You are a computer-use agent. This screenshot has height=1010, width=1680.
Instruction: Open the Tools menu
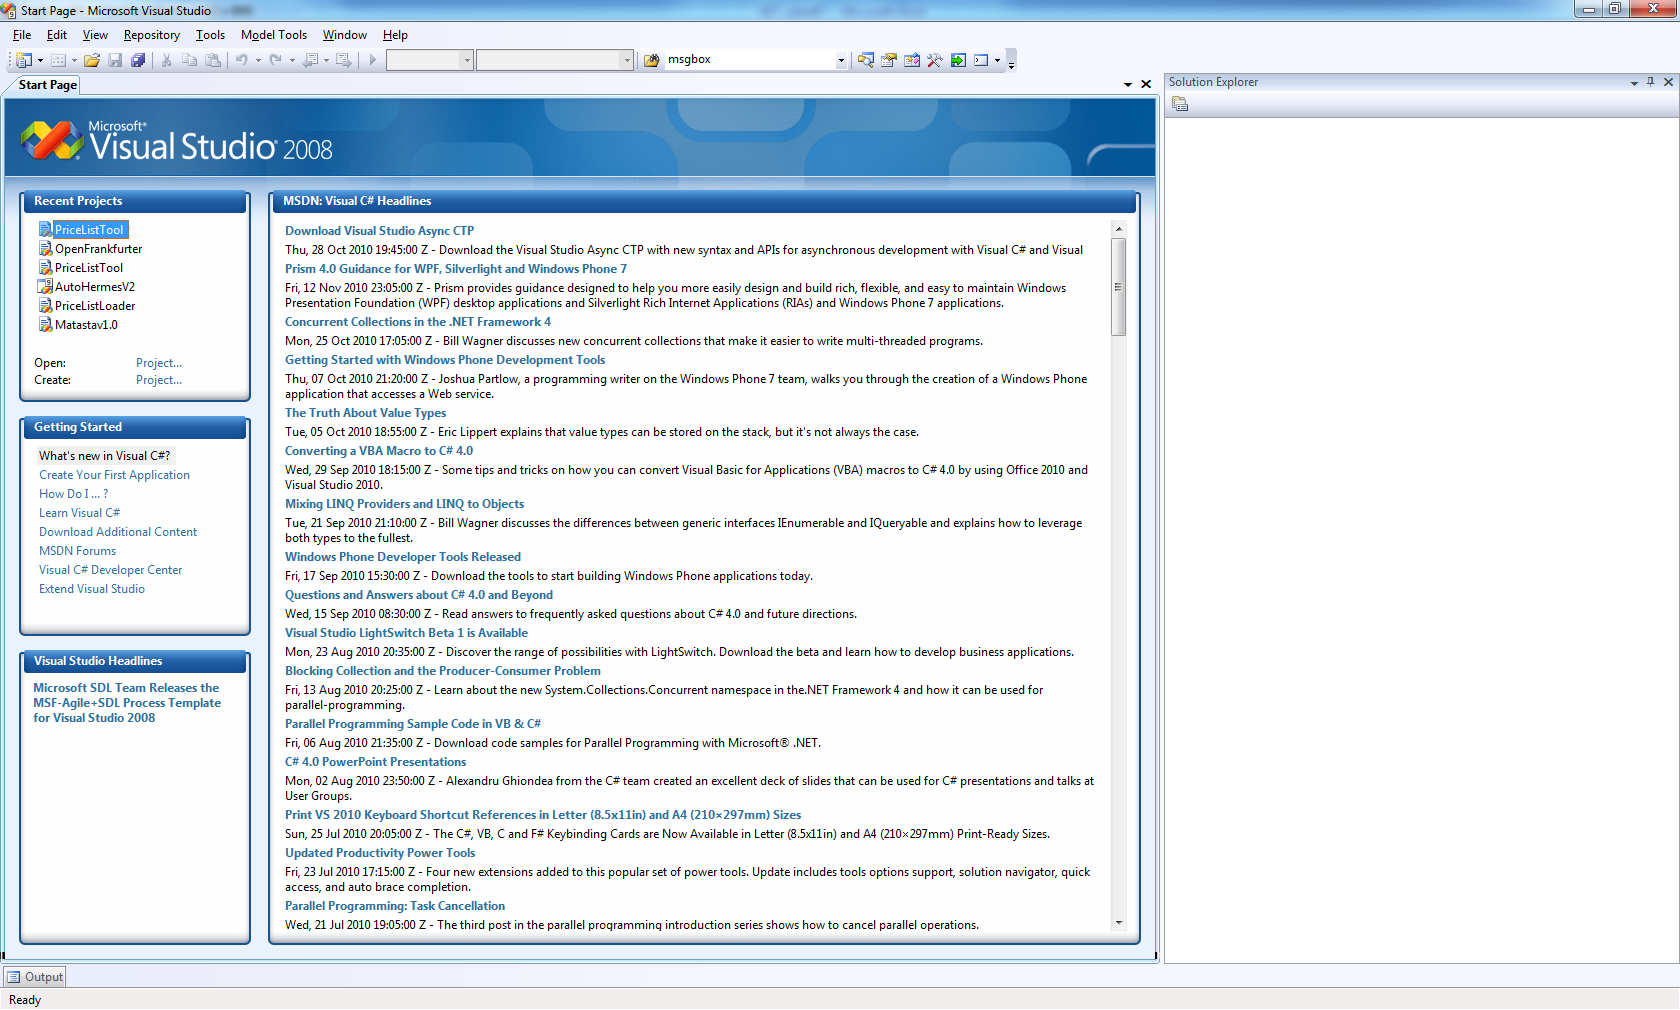(x=210, y=35)
